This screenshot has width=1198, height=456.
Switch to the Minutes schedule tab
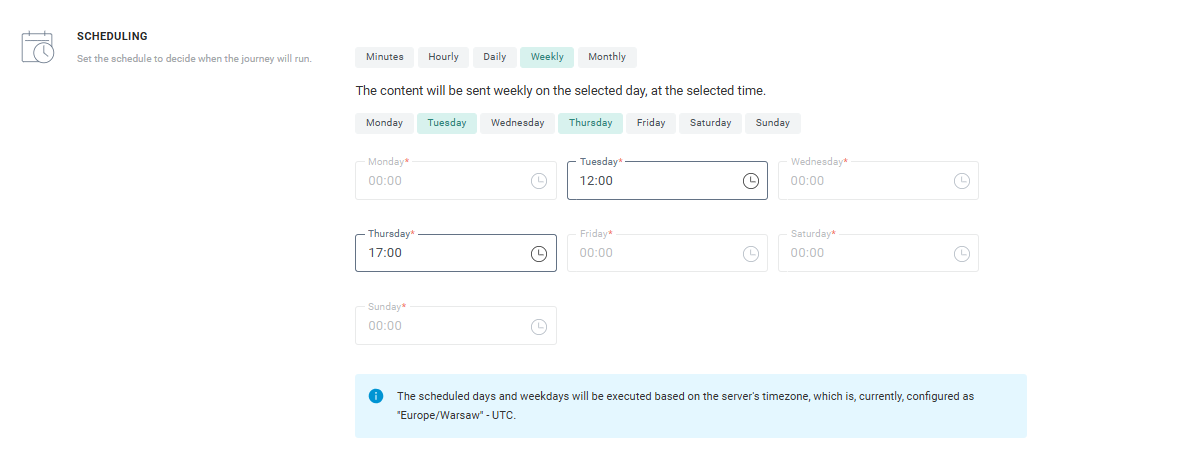[384, 57]
